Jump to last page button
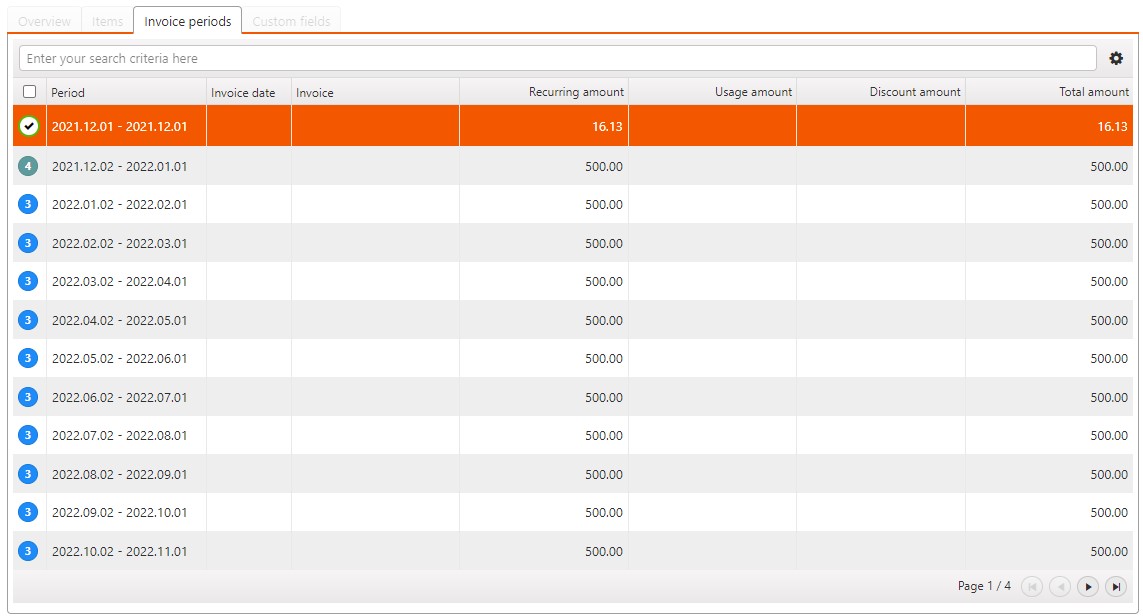The width and height of the screenshot is (1143, 616). pyautogui.click(x=1116, y=587)
